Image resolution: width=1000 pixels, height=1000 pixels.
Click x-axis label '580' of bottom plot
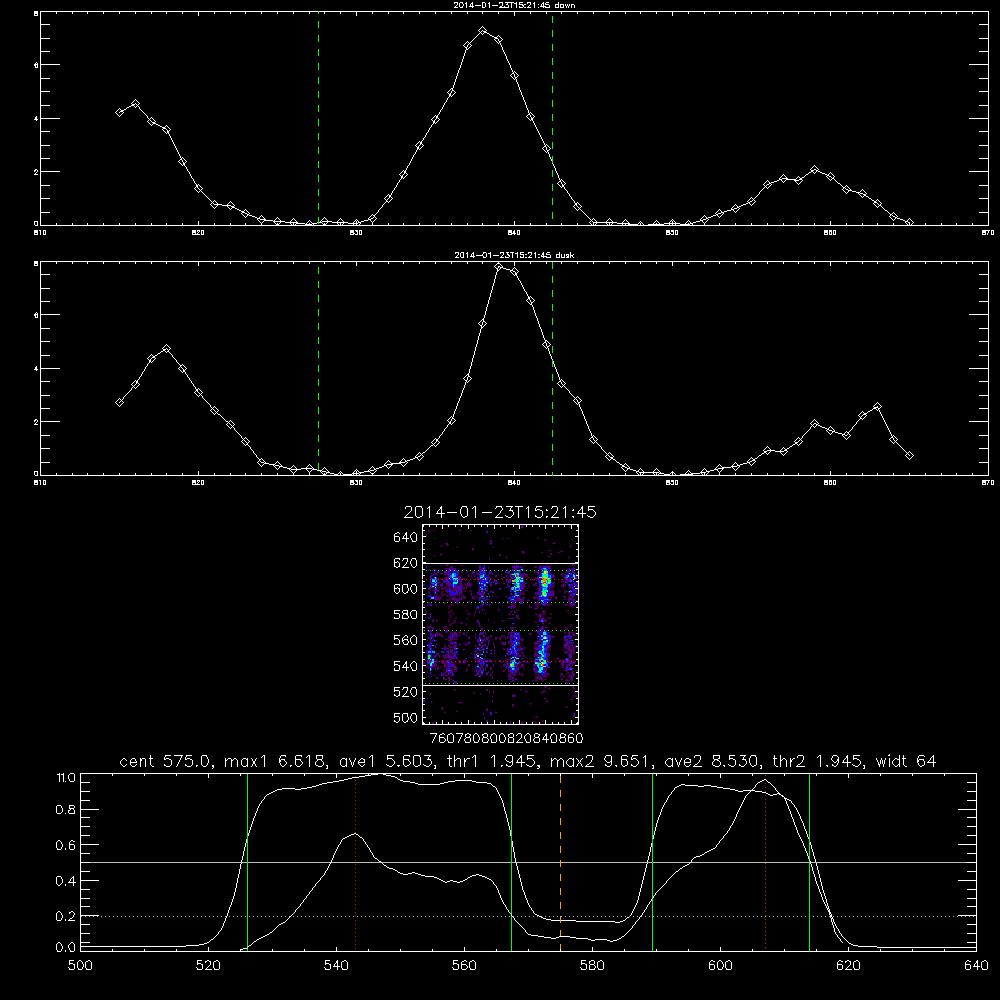pyautogui.click(x=592, y=966)
